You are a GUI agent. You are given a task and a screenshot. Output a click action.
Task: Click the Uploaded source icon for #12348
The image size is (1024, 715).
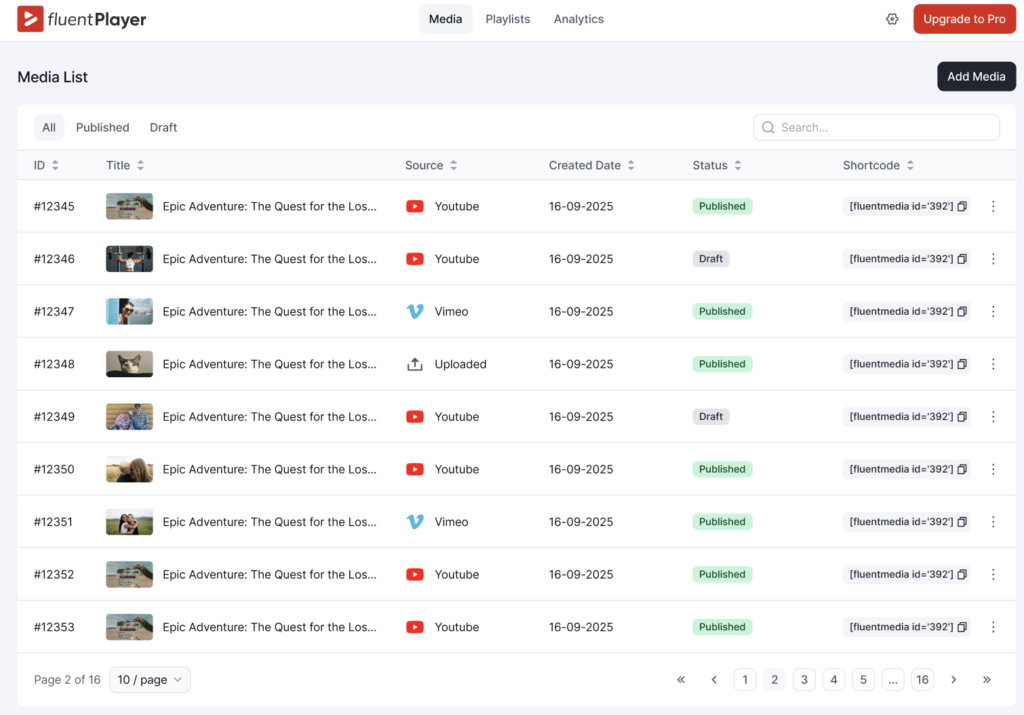(415, 364)
